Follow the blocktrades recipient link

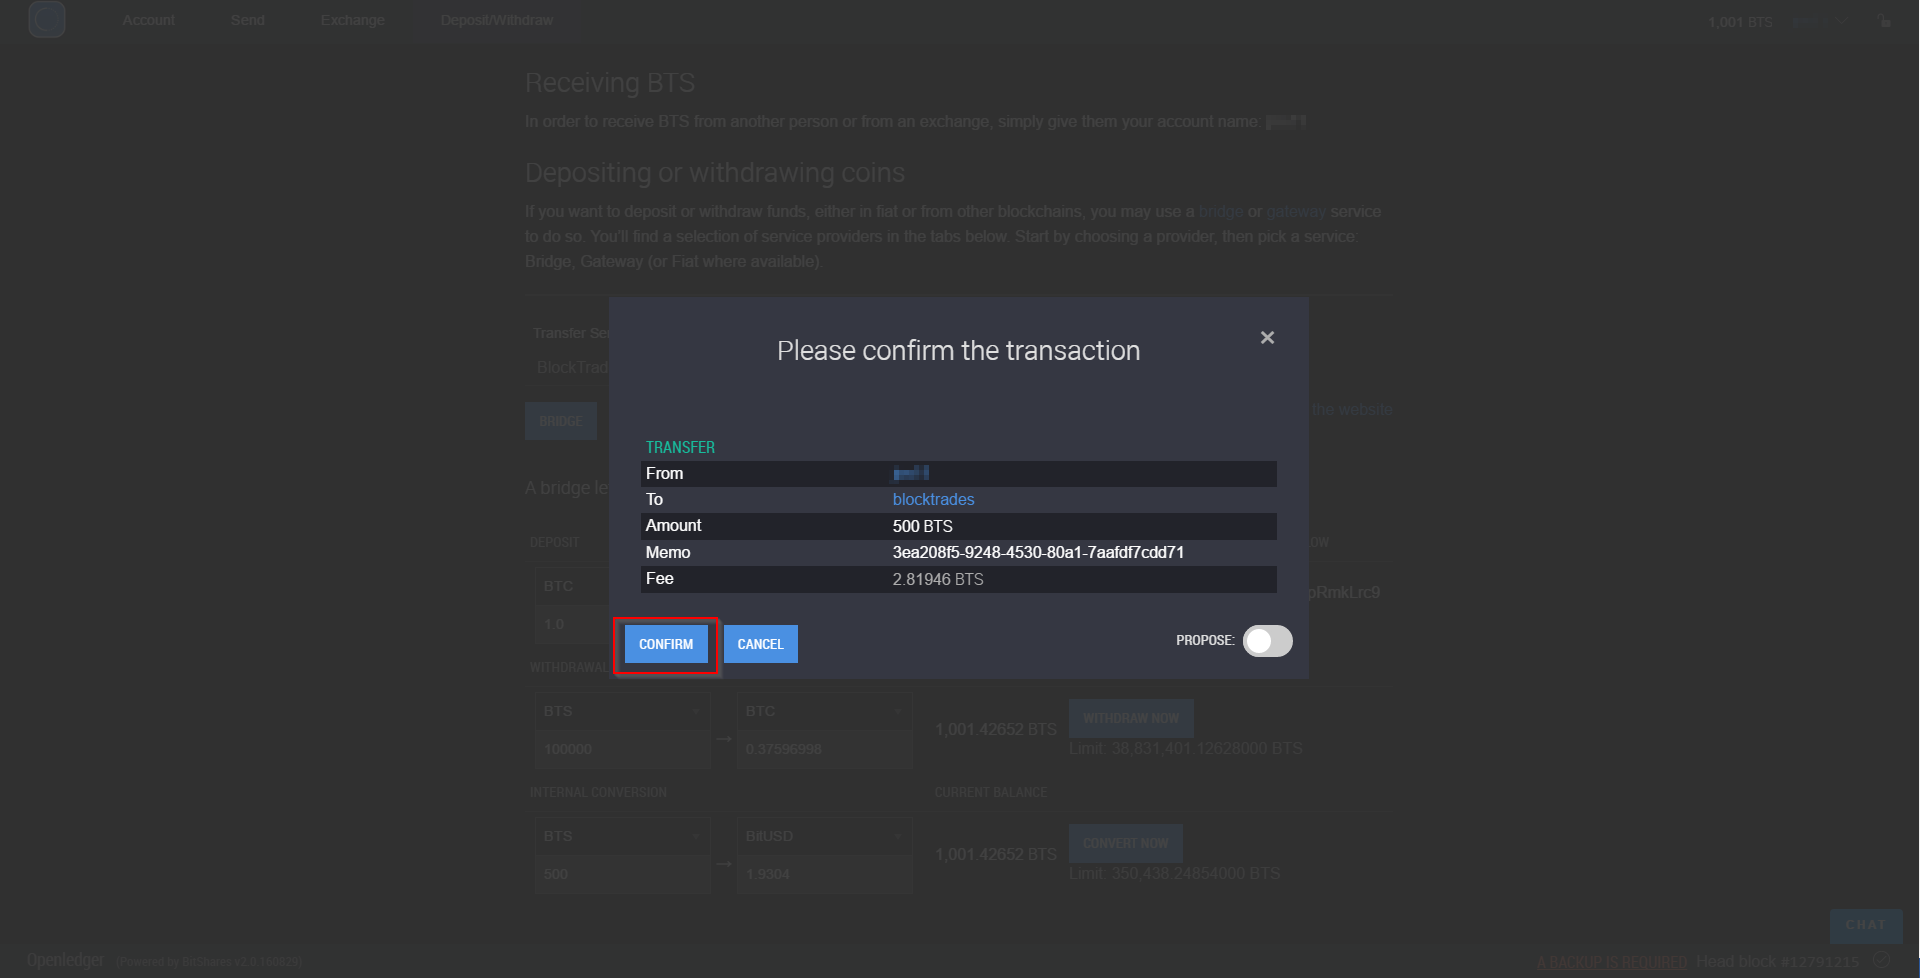pos(933,499)
